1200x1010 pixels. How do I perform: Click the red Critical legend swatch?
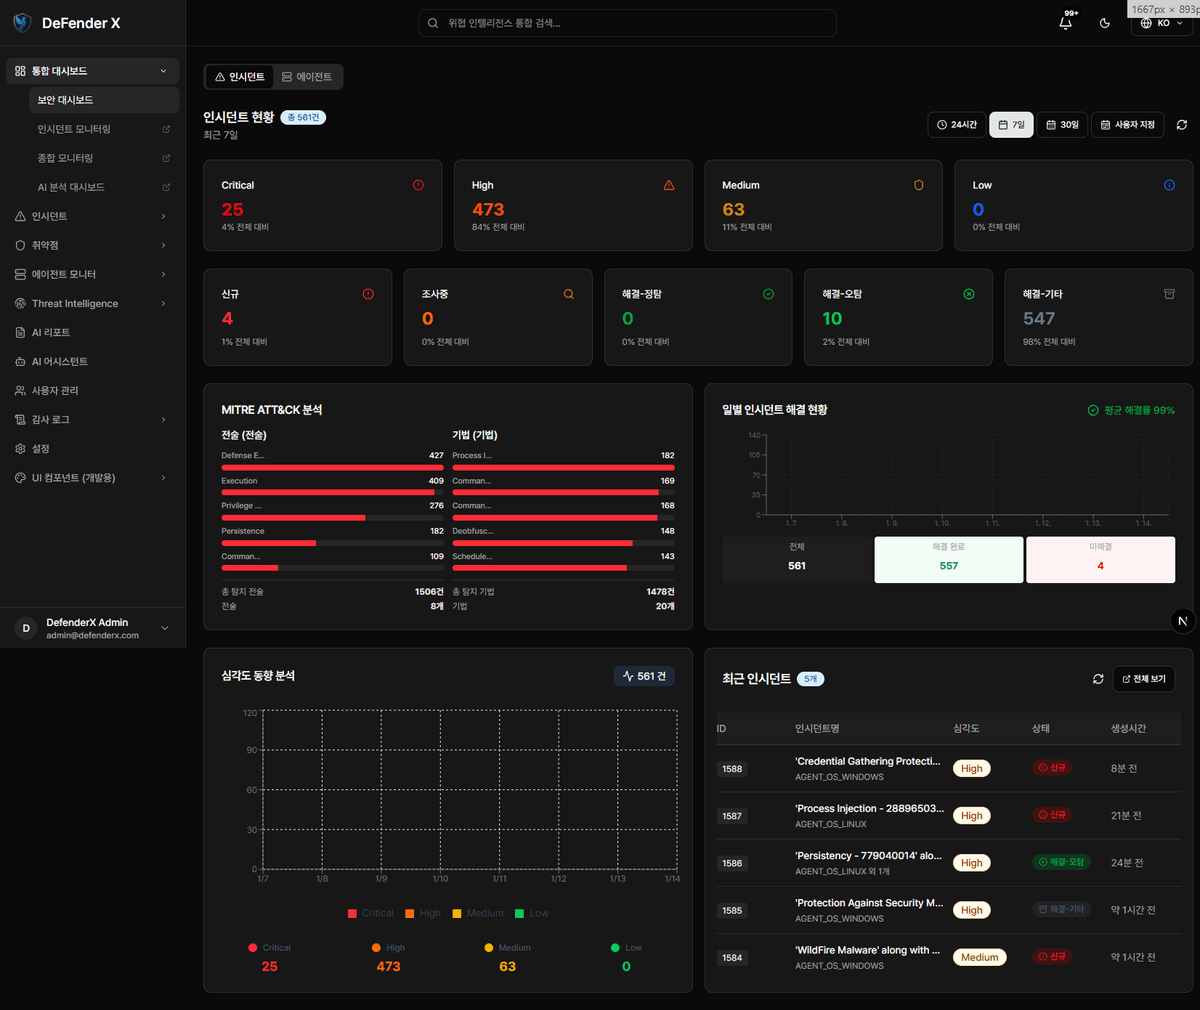[352, 913]
